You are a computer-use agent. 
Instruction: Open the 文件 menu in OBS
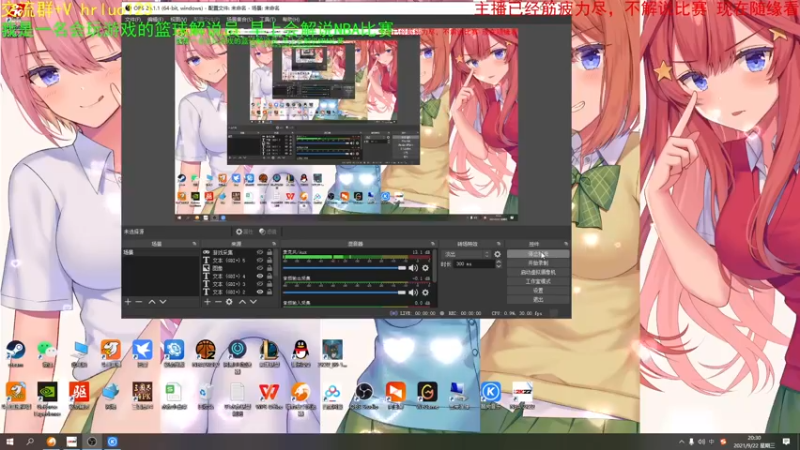(x=133, y=19)
